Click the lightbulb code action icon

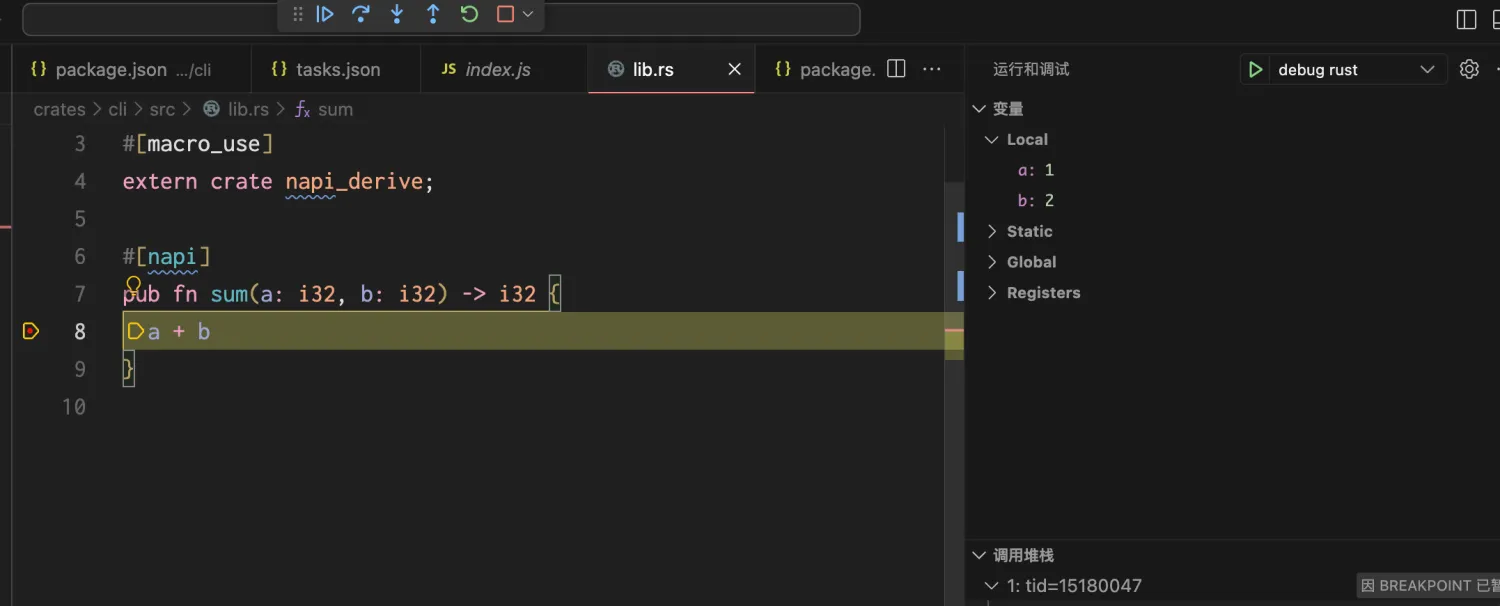(x=133, y=285)
